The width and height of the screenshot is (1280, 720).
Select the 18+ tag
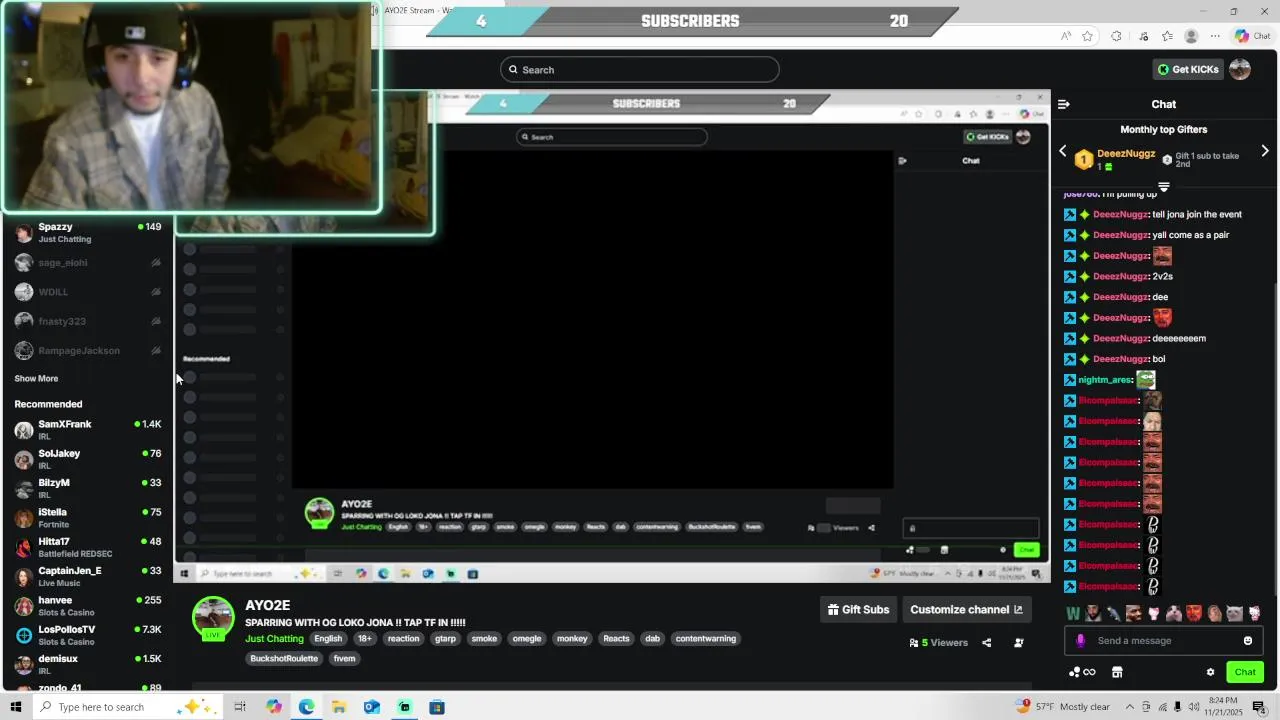(365, 639)
